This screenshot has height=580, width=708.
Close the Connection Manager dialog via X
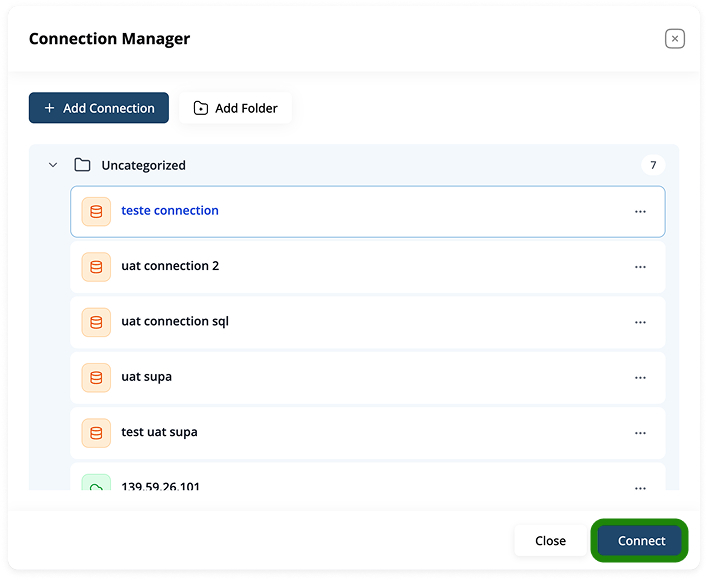click(675, 38)
